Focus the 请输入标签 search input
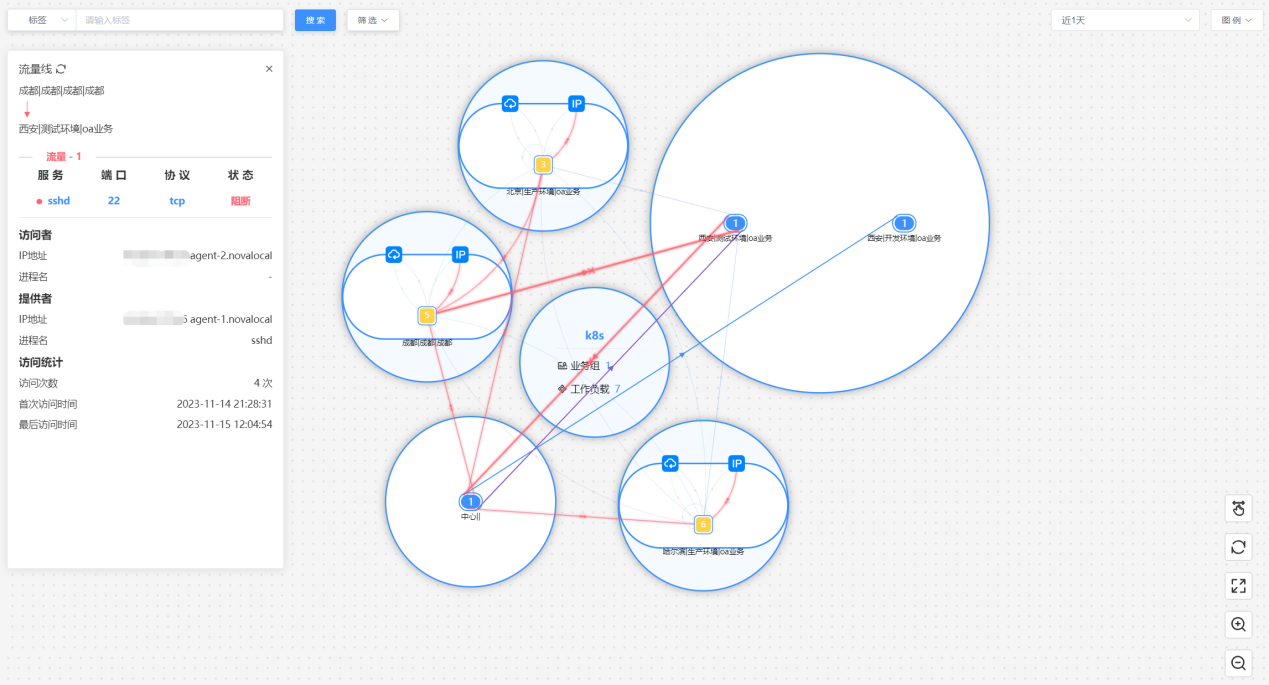 pos(180,20)
